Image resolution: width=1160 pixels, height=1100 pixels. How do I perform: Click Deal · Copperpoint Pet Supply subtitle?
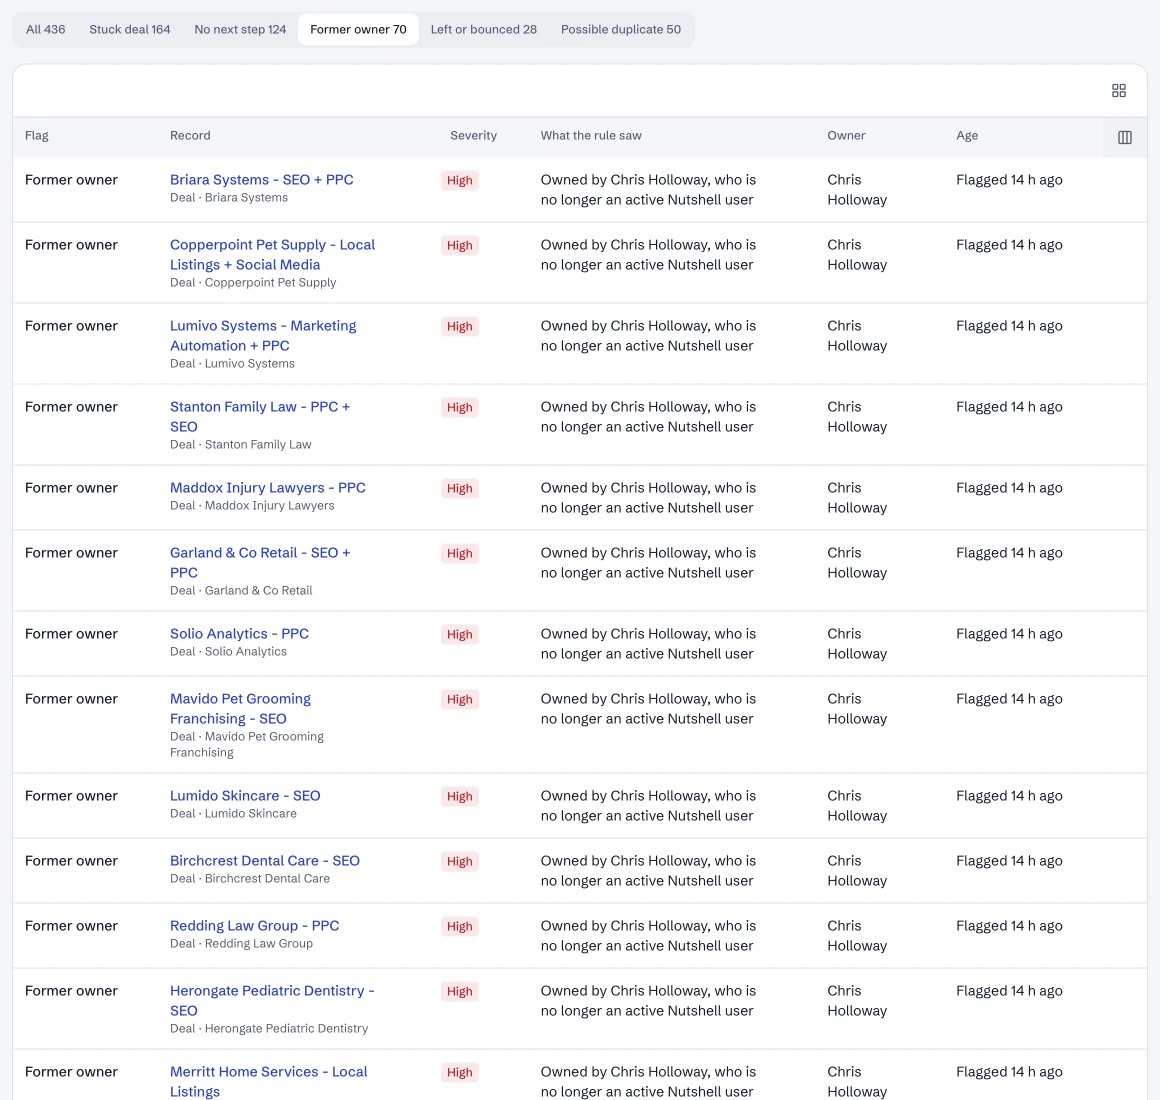pyautogui.click(x=253, y=283)
